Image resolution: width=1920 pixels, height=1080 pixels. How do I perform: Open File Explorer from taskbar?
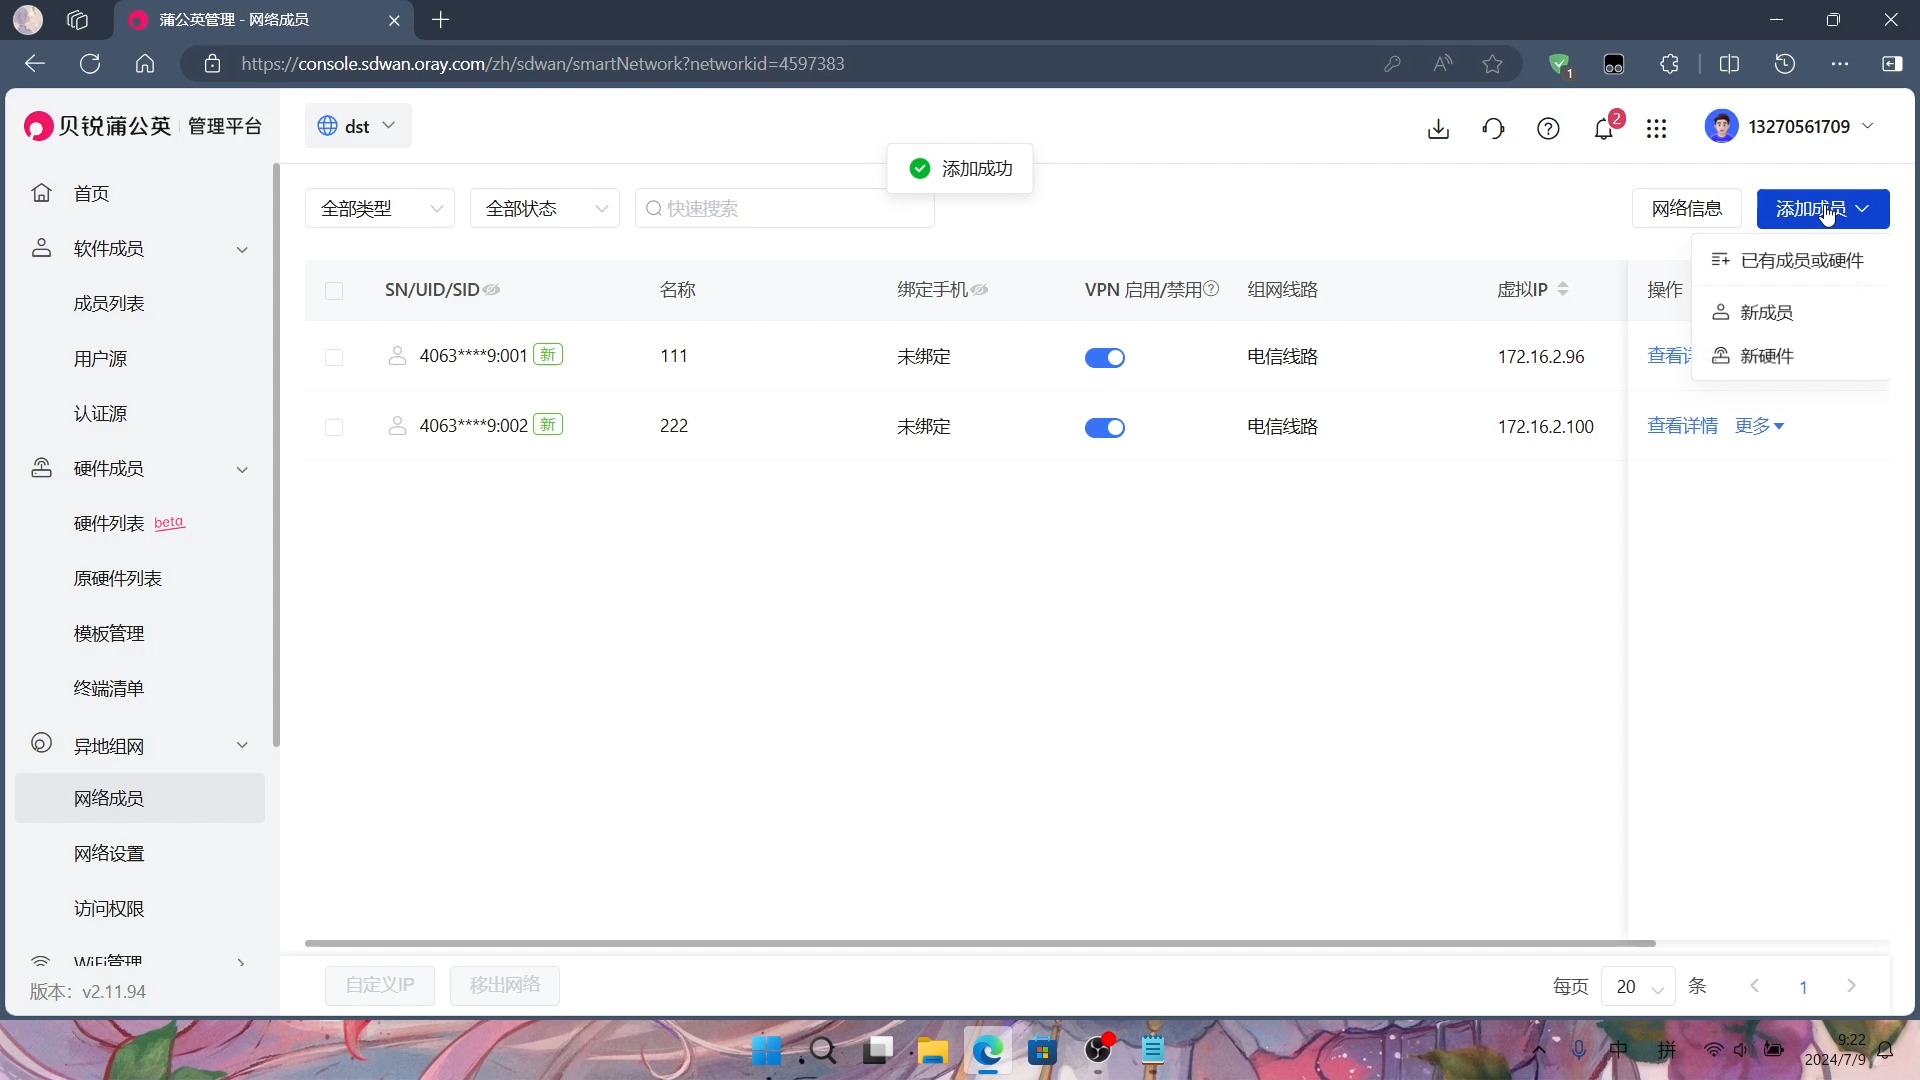(933, 1051)
